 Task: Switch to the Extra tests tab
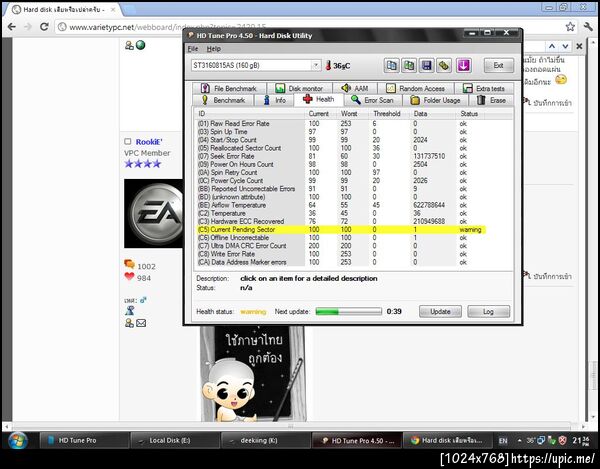(x=484, y=88)
